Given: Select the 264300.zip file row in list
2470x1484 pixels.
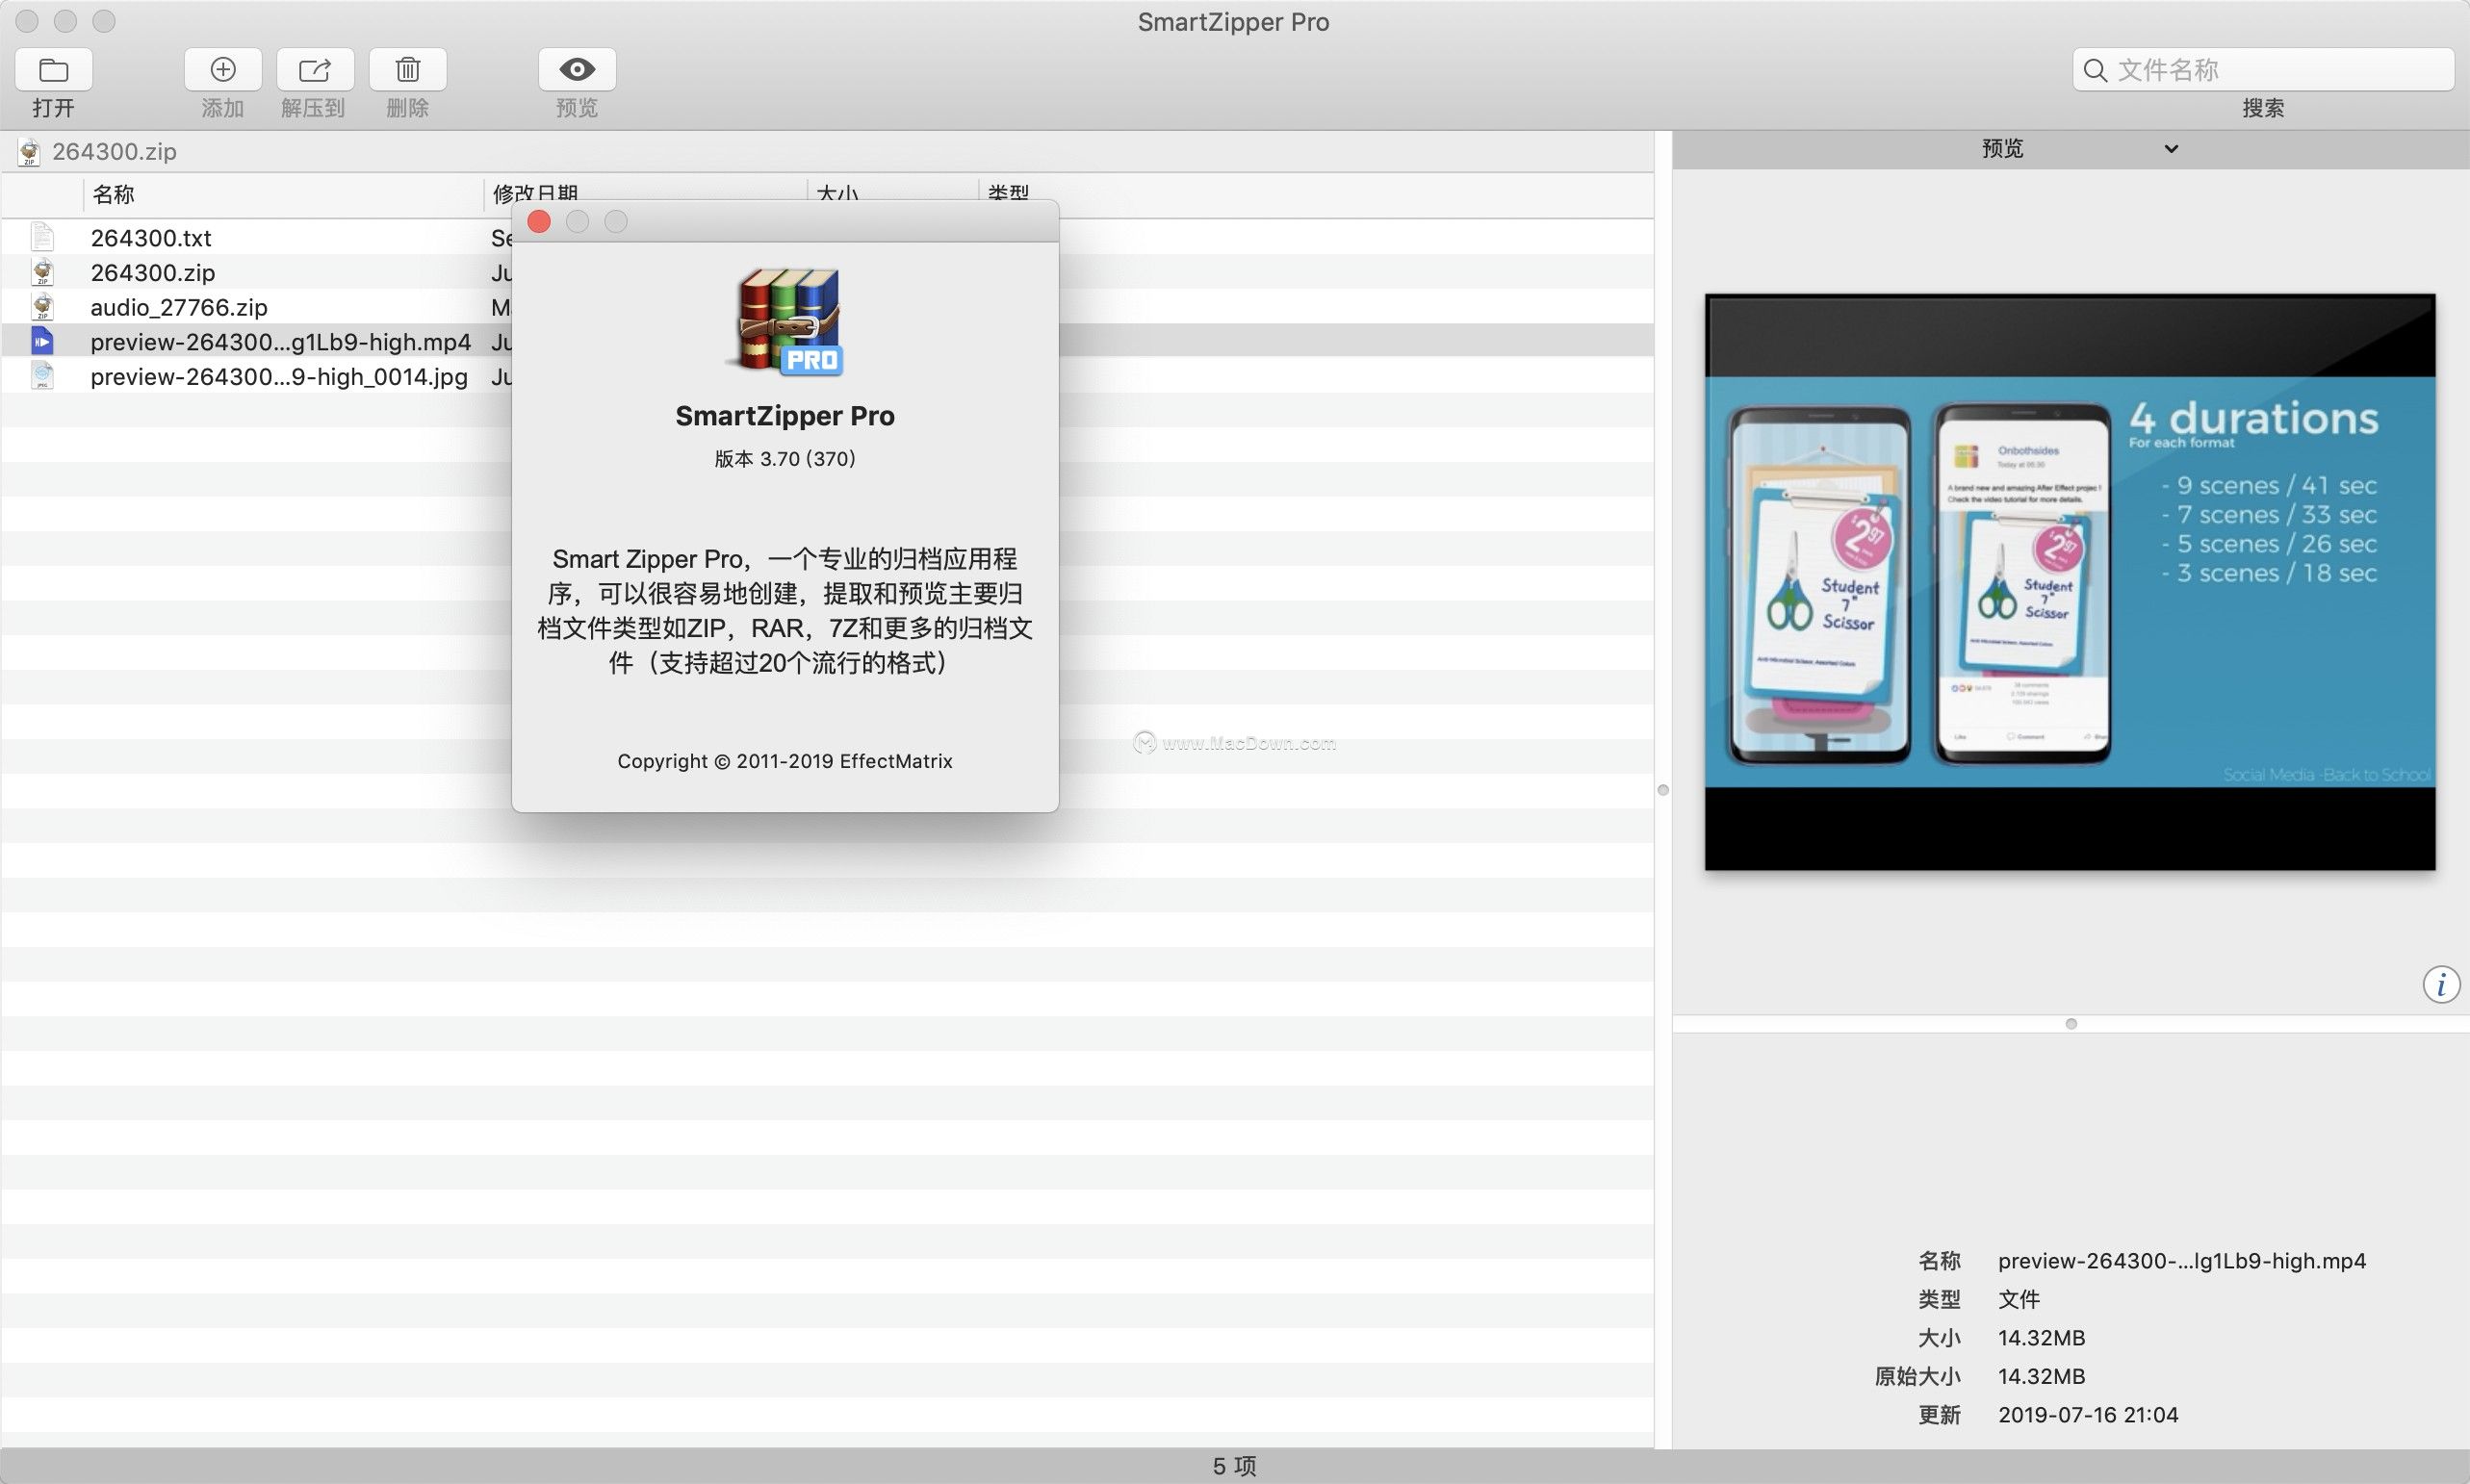Looking at the screenshot, I should click(826, 272).
